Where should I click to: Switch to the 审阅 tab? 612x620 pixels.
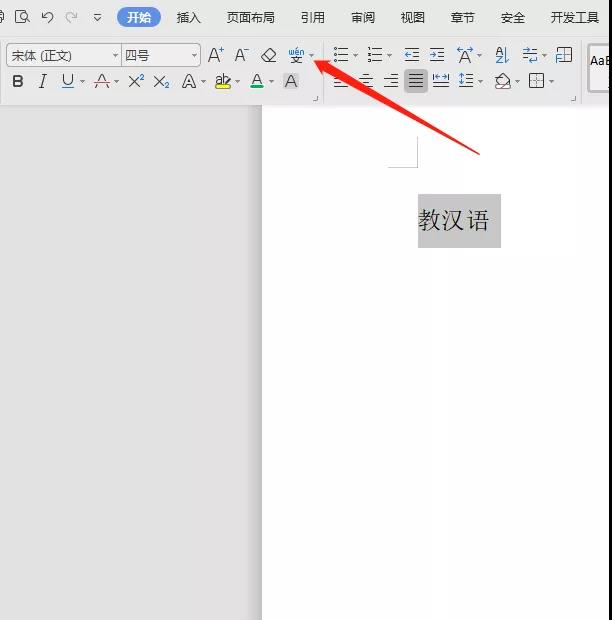363,17
